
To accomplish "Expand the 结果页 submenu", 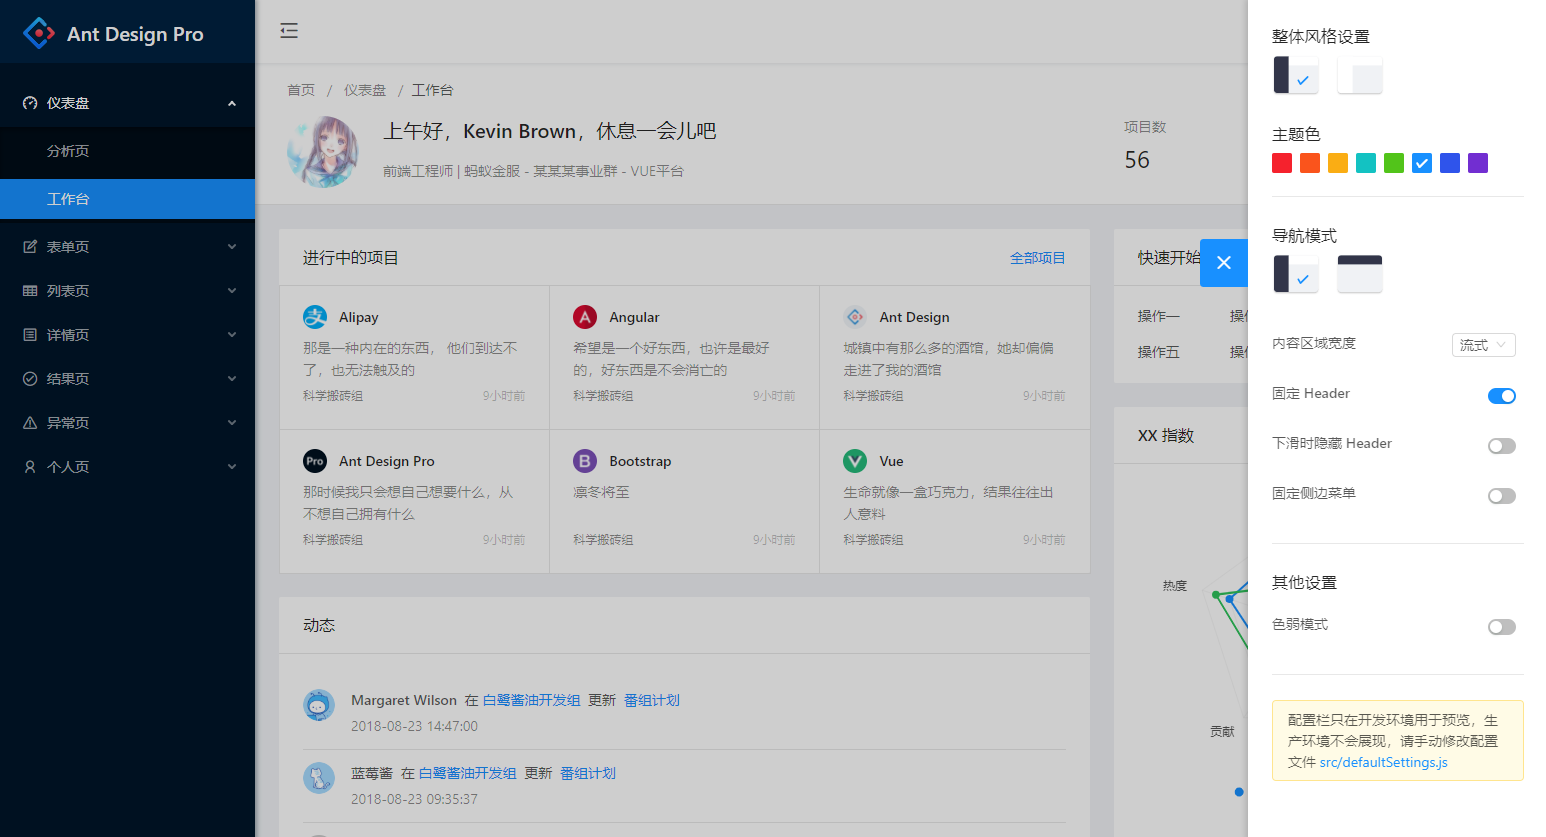I will tap(232, 379).
